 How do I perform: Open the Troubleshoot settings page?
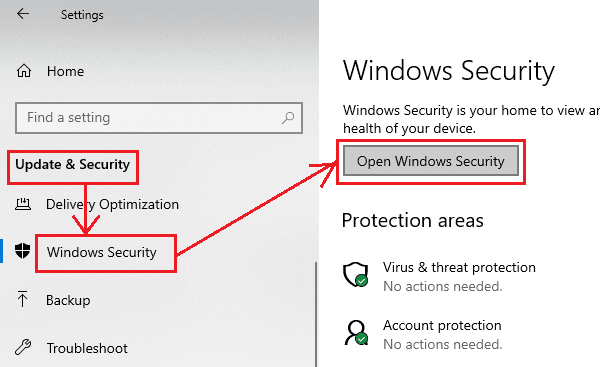87,348
